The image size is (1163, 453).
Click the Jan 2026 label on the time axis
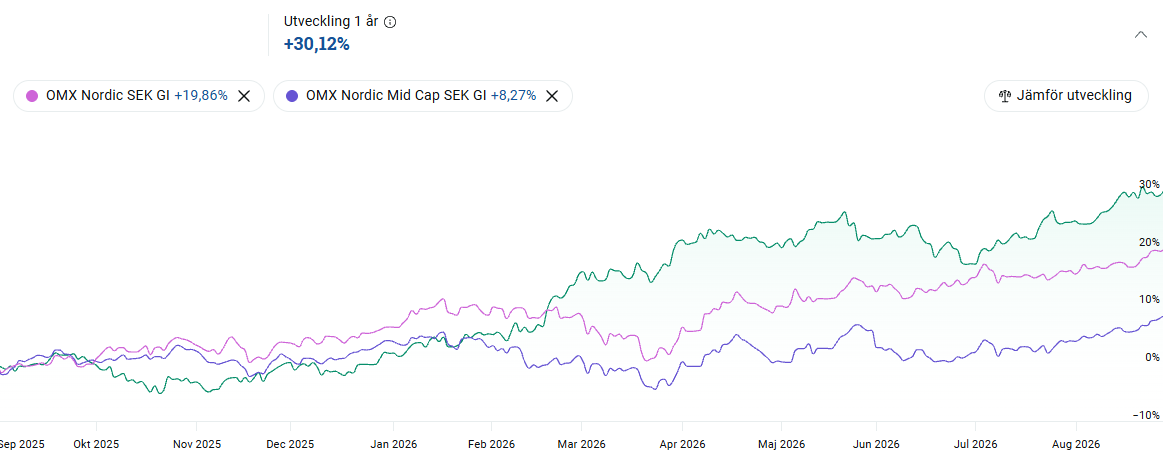pos(393,444)
